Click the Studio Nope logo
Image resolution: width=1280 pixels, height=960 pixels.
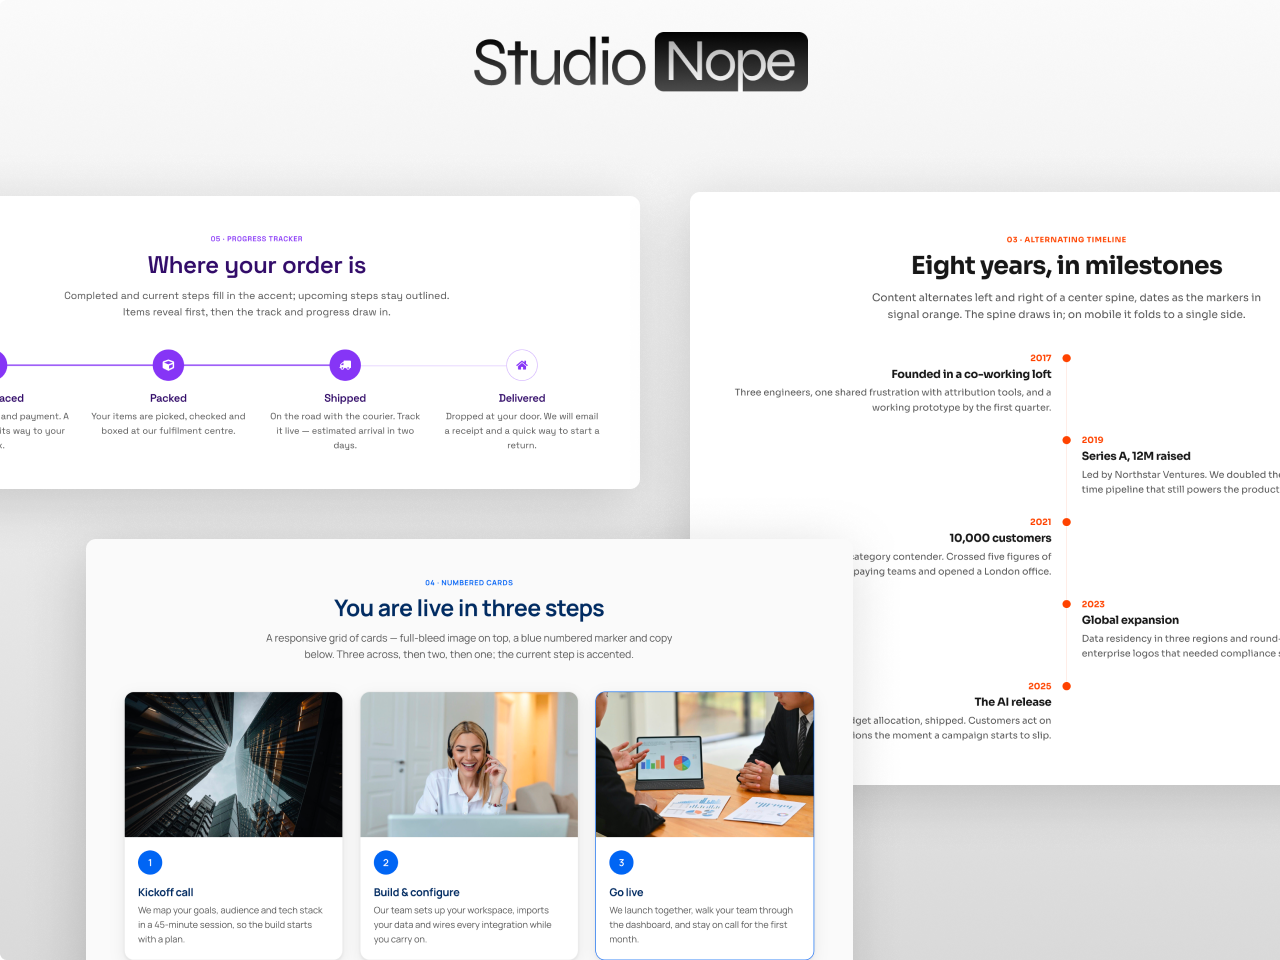point(640,62)
